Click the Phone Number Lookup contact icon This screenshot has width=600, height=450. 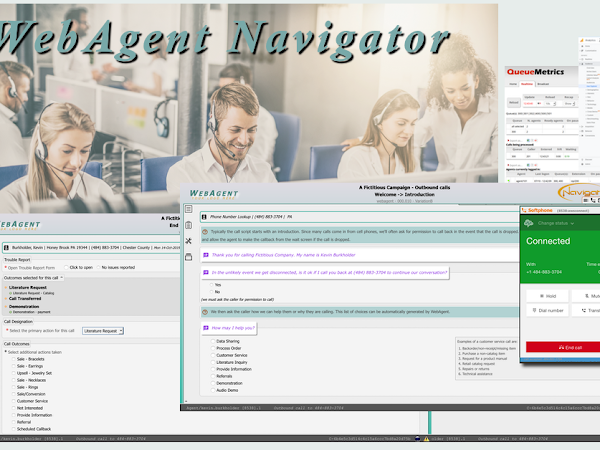click(x=204, y=217)
